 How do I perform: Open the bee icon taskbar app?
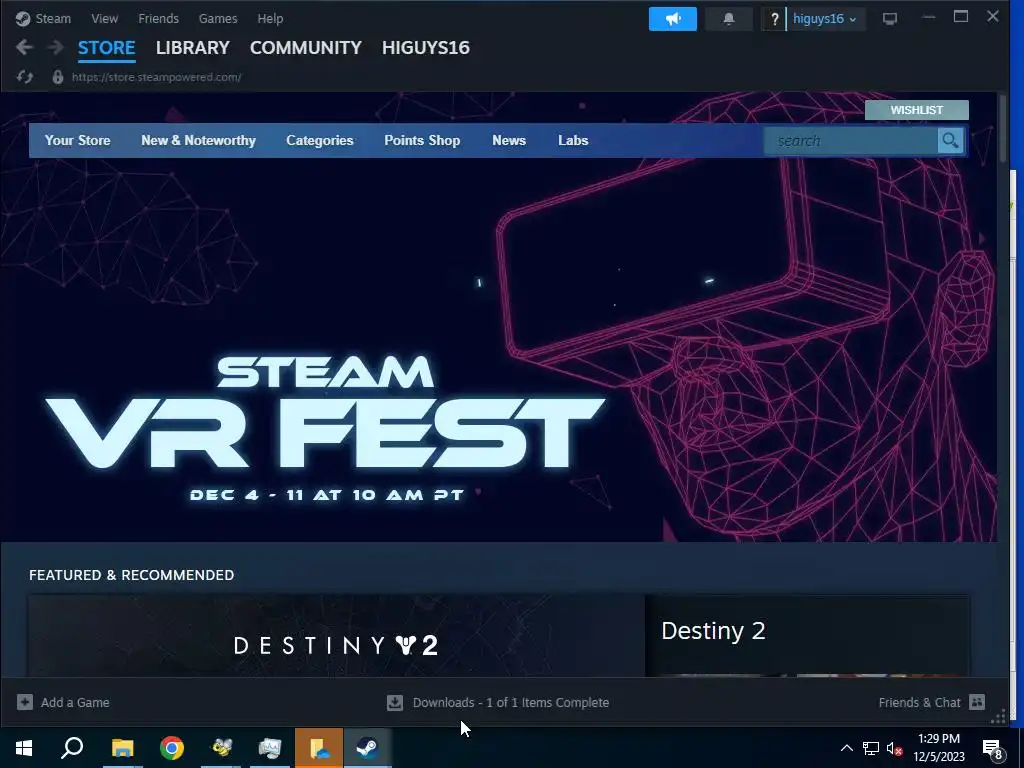(x=221, y=748)
